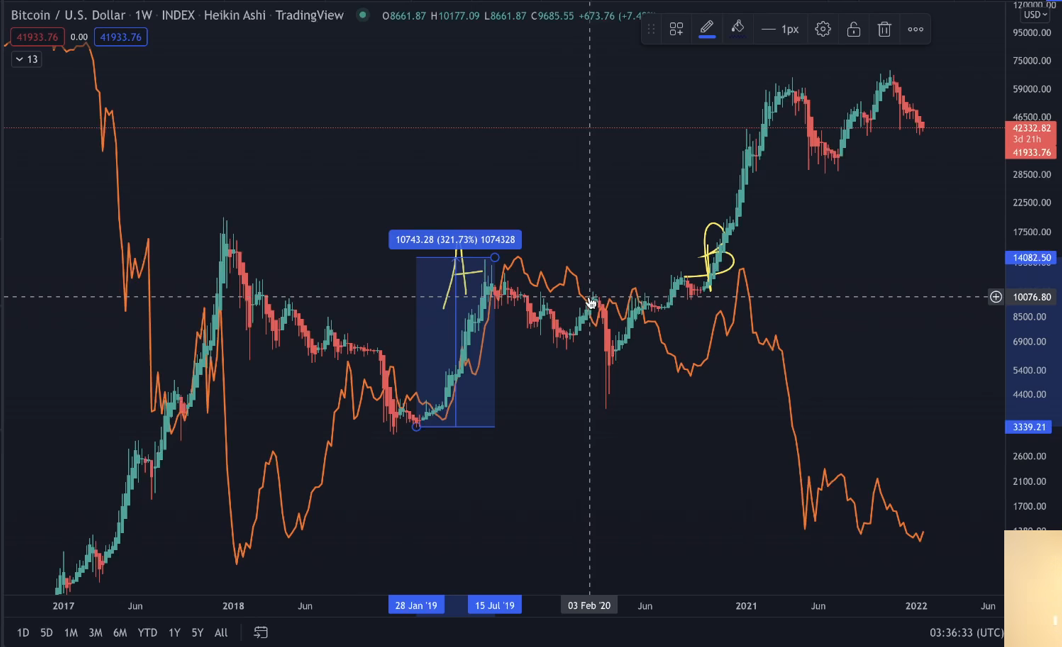Click the red 42332.82 current price label
The image size is (1062, 647).
tap(1031, 128)
